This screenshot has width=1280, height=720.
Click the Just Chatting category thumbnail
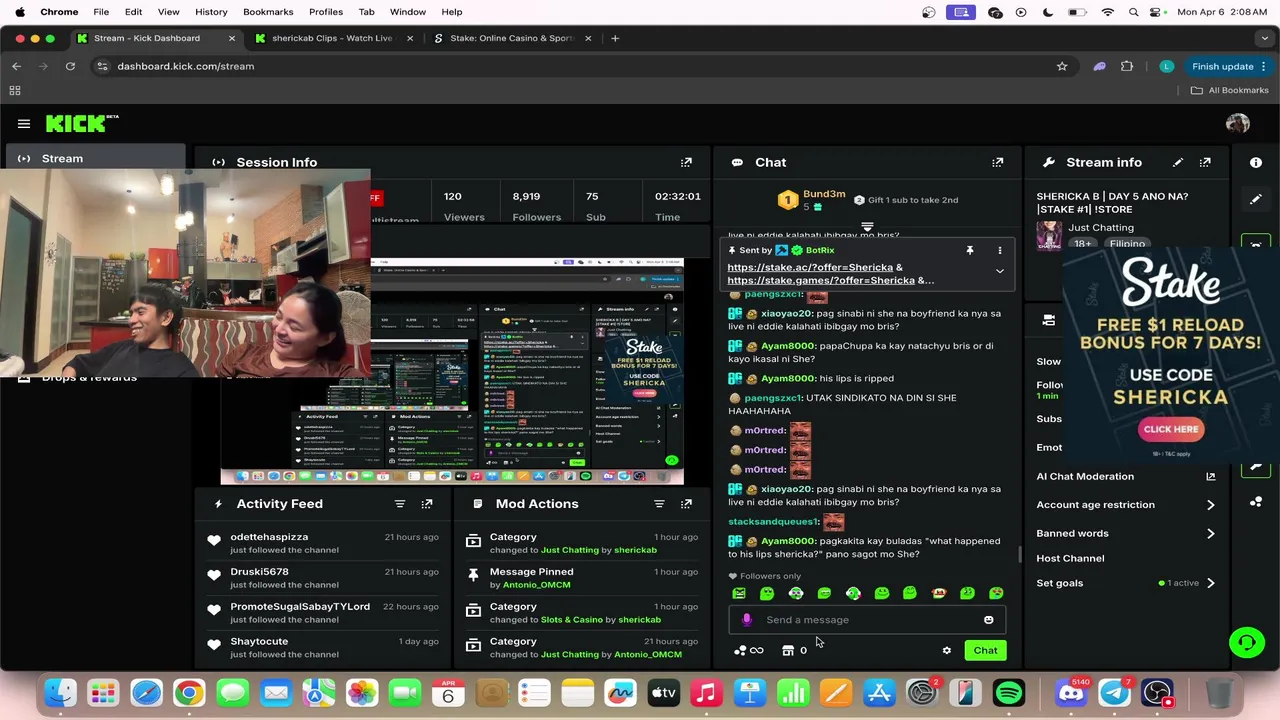(x=1049, y=235)
